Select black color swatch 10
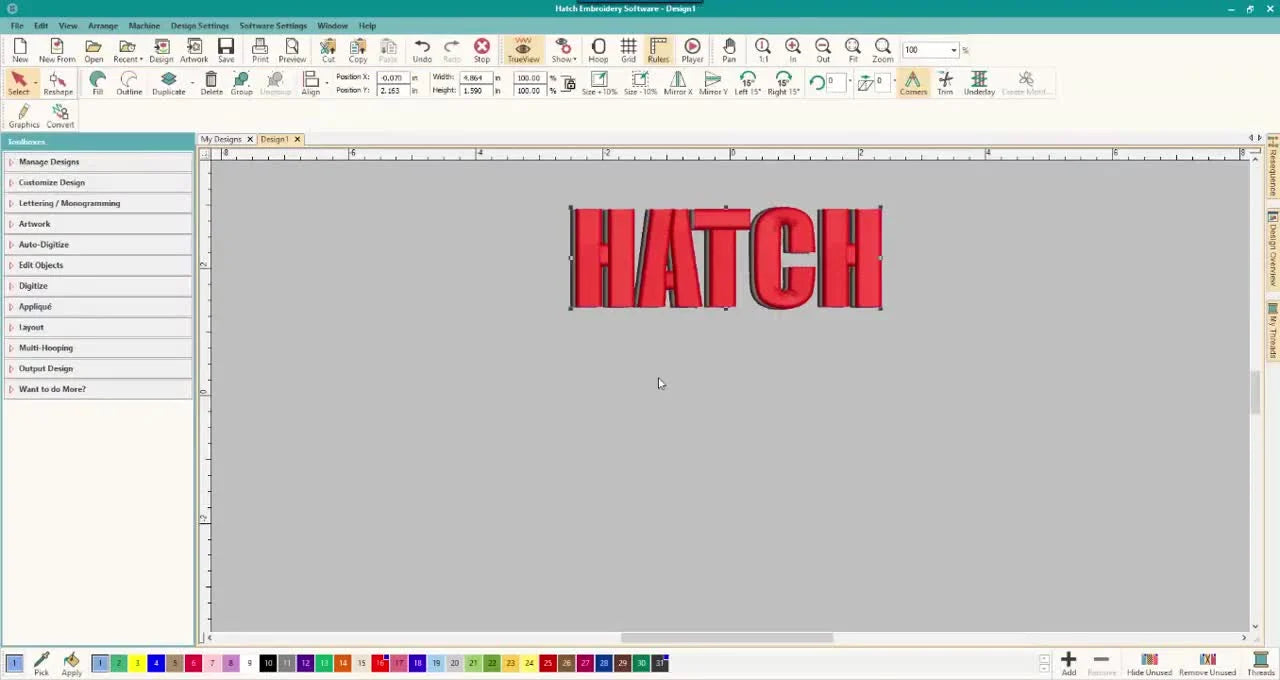Screen dimensions: 1280x680 268,663
